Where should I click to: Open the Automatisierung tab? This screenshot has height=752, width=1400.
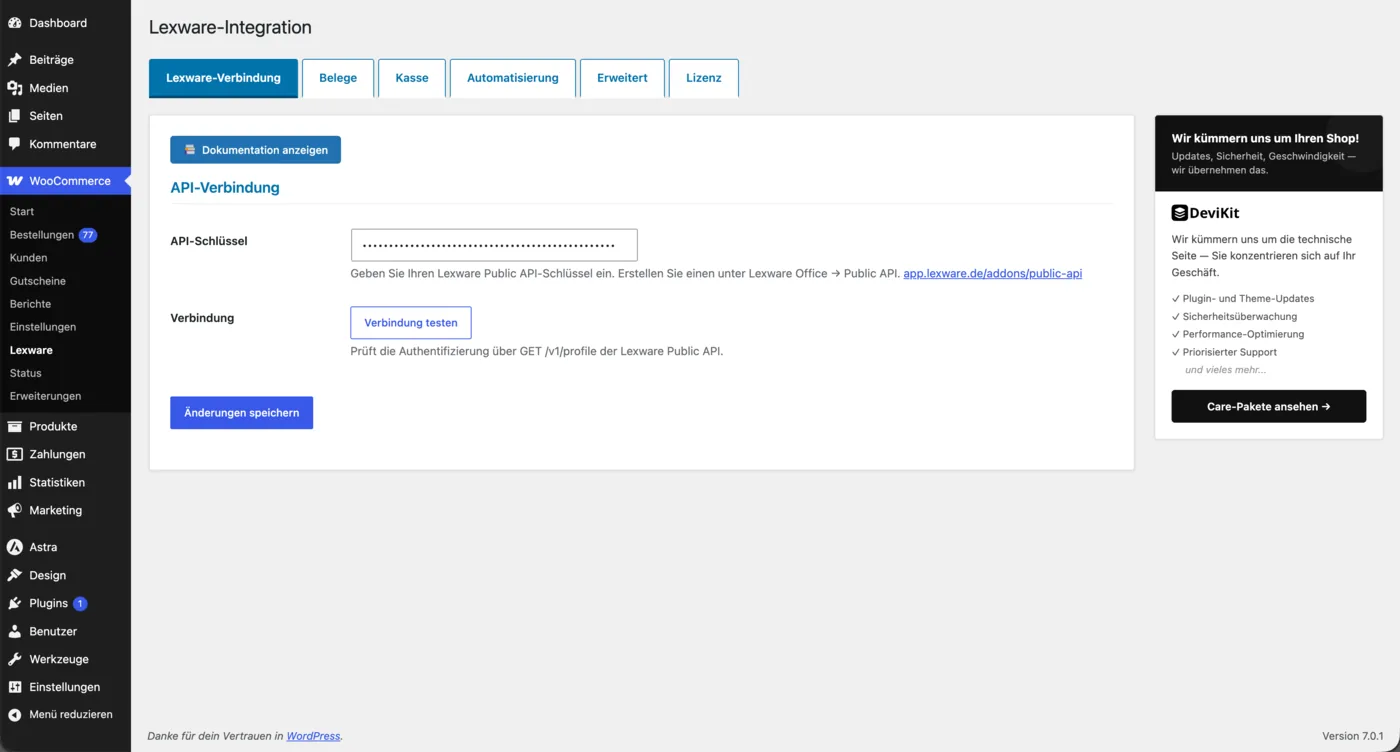(513, 78)
